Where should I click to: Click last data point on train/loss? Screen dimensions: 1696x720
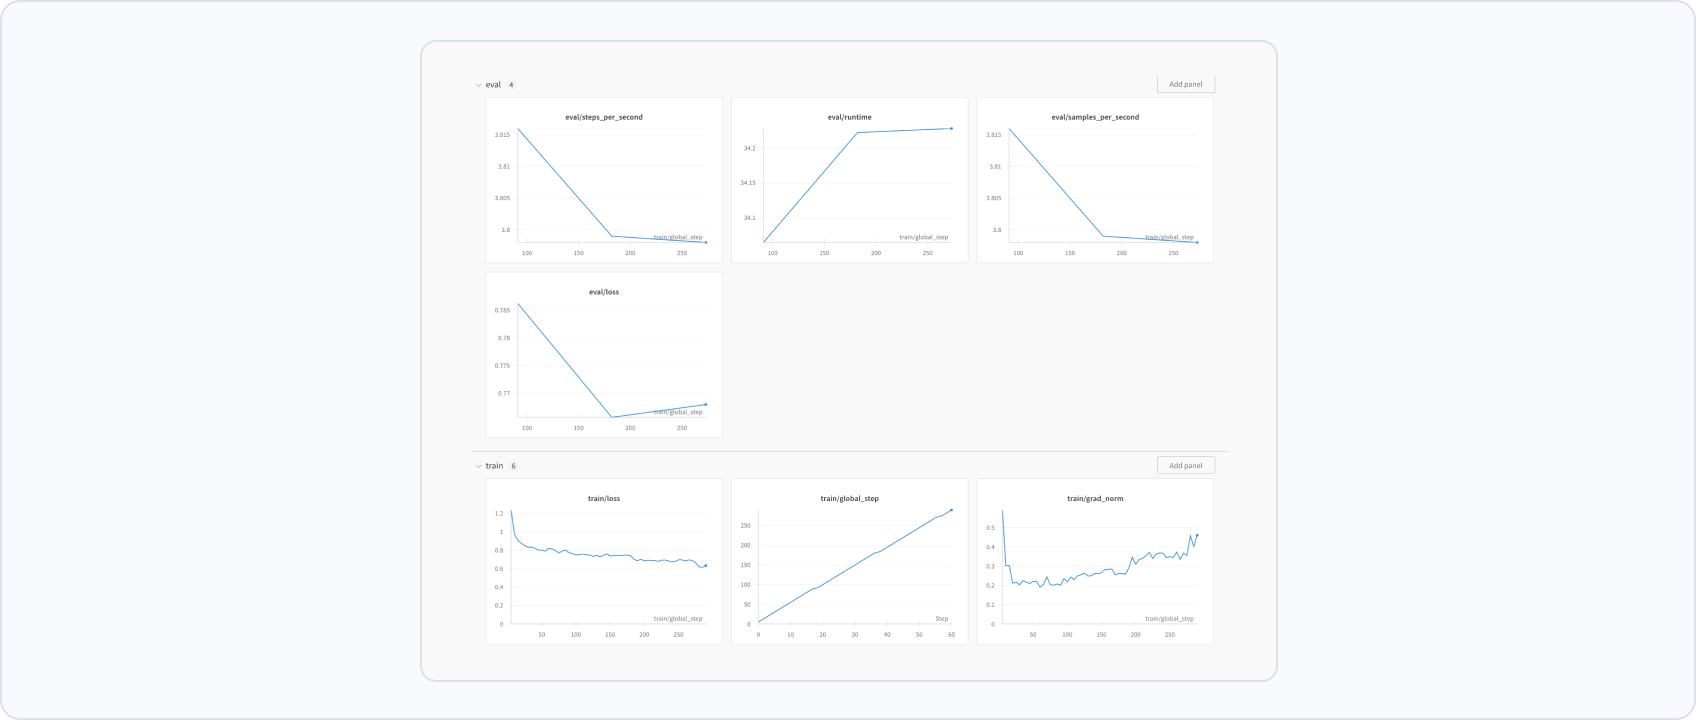[x=706, y=565]
